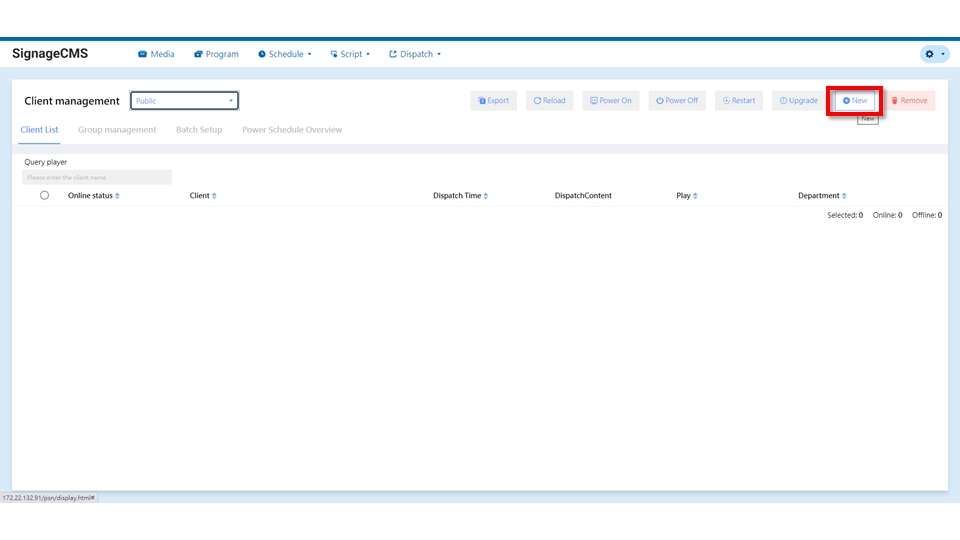Expand the Script menu
Image resolution: width=960 pixels, height=540 pixels.
(x=350, y=54)
